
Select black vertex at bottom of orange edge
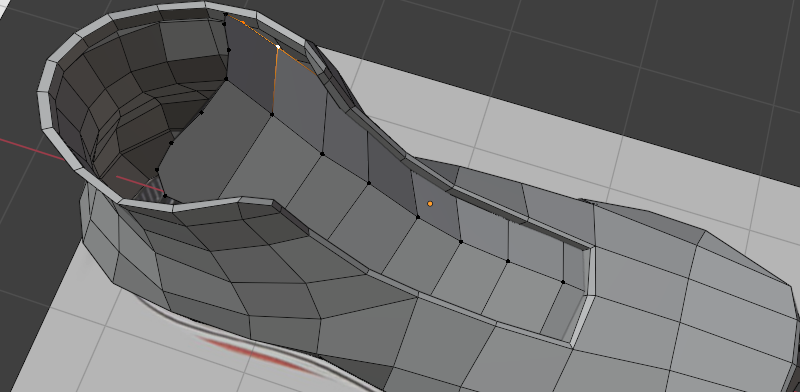tap(272, 114)
